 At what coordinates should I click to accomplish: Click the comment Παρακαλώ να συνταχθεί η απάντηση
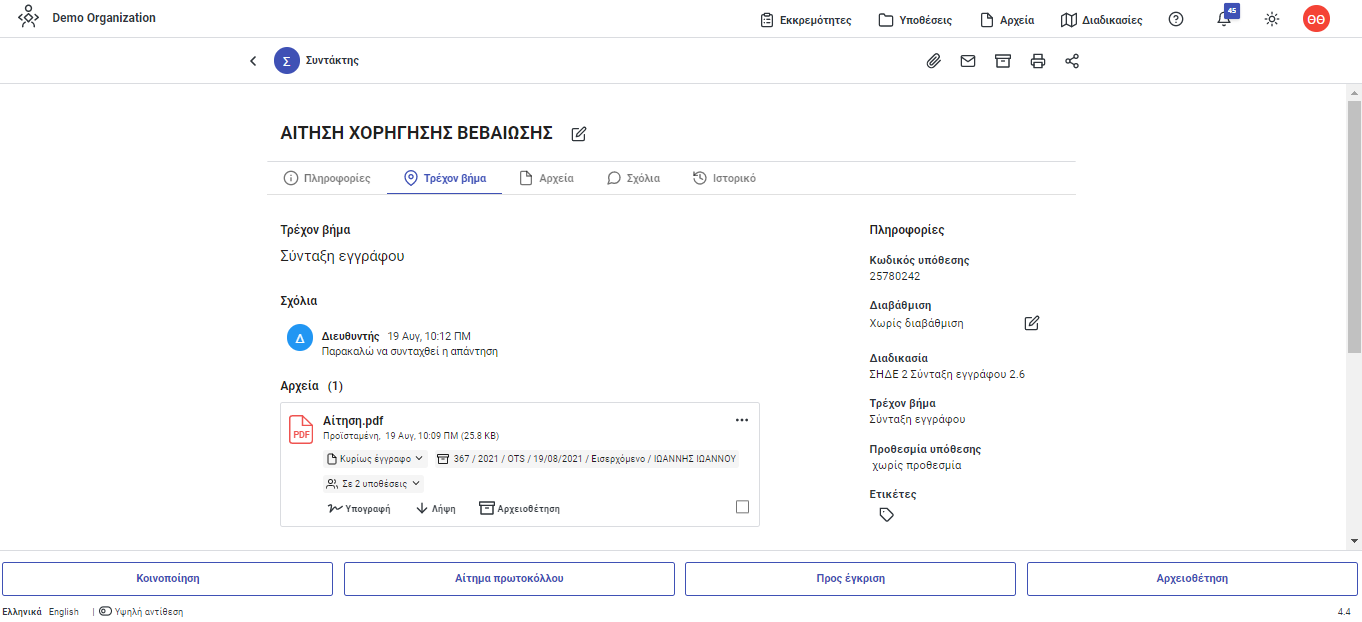coord(410,352)
